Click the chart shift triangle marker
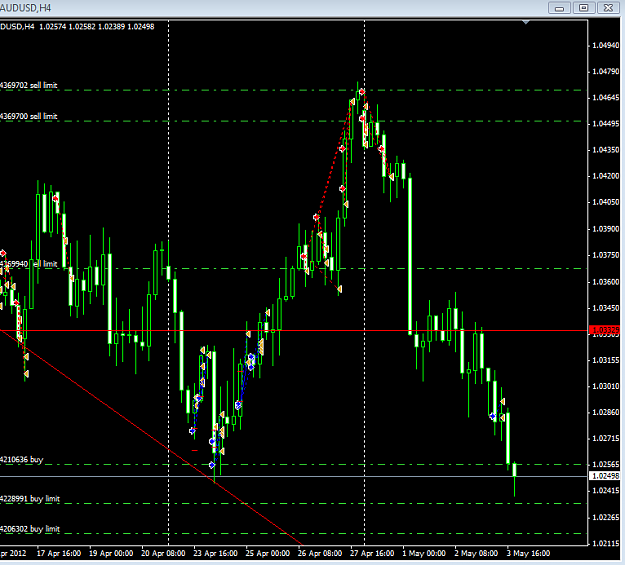The height and width of the screenshot is (565, 625). (526, 23)
